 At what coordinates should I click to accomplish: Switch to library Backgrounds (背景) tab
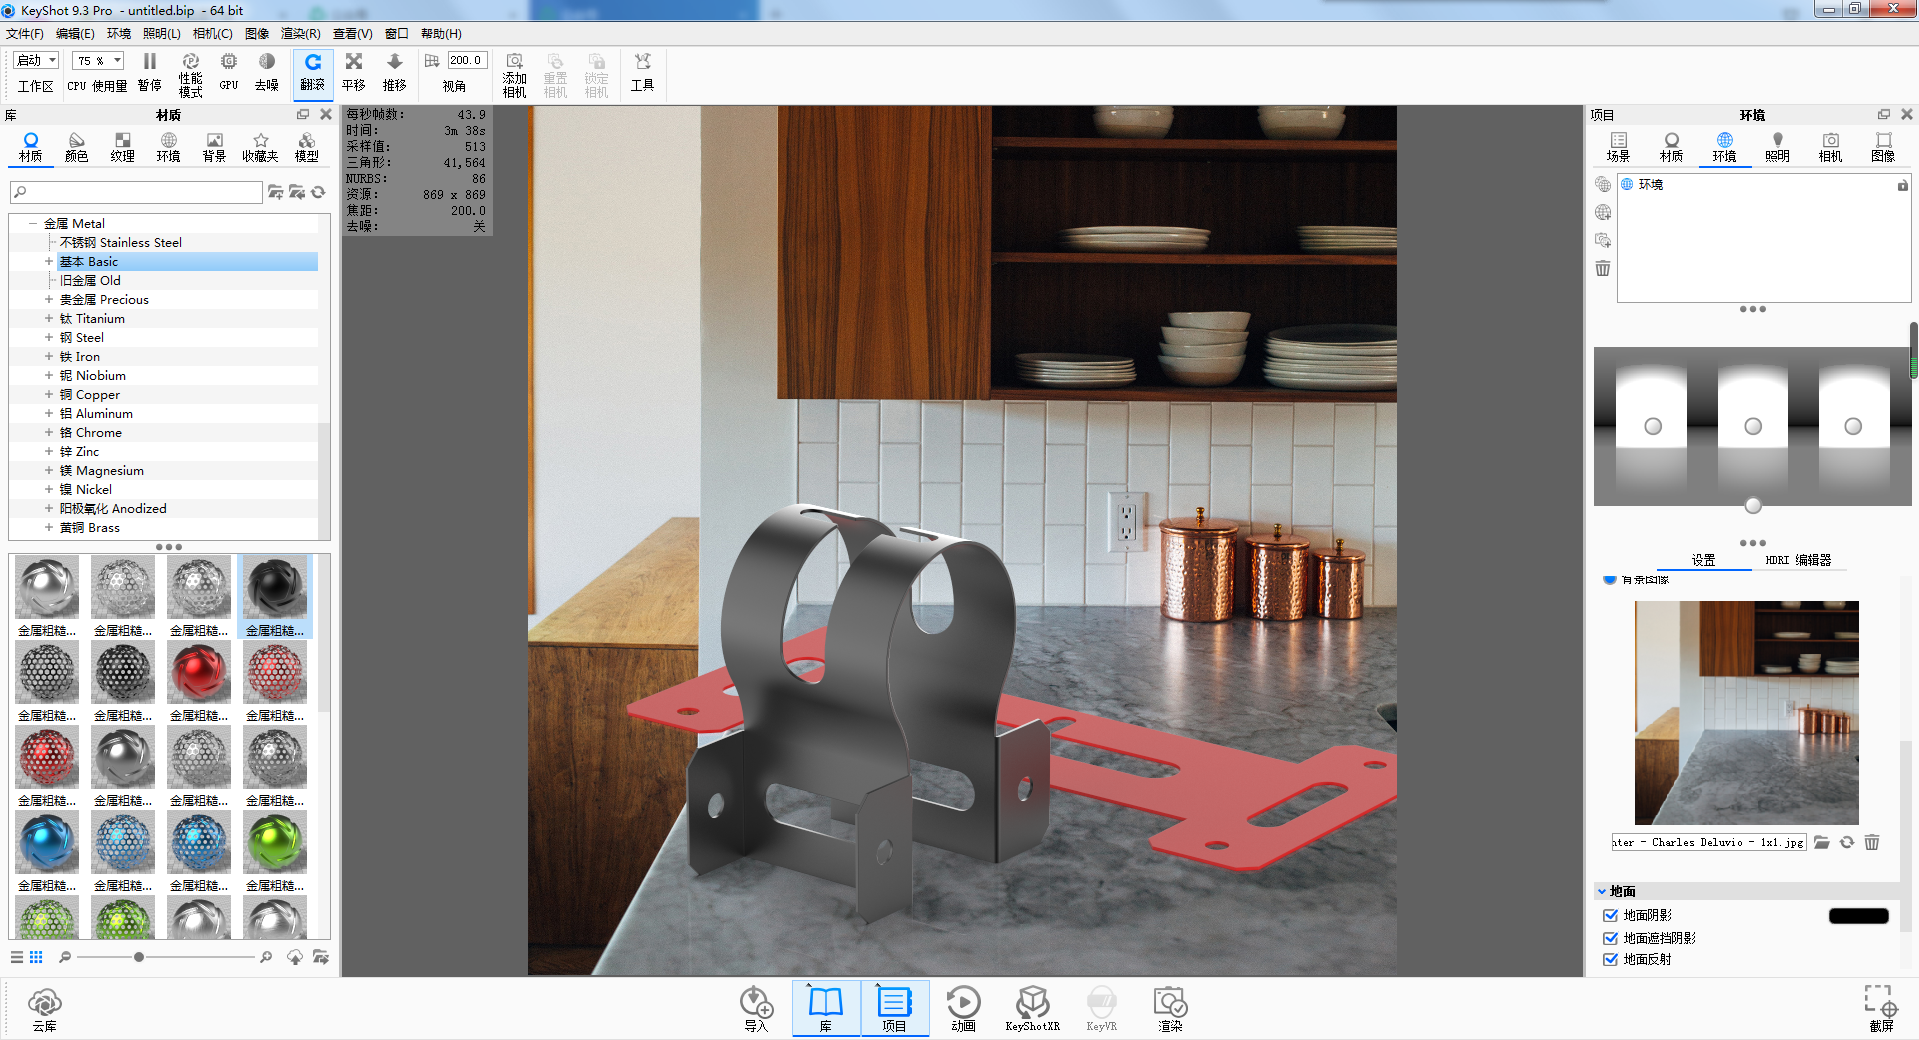point(215,147)
